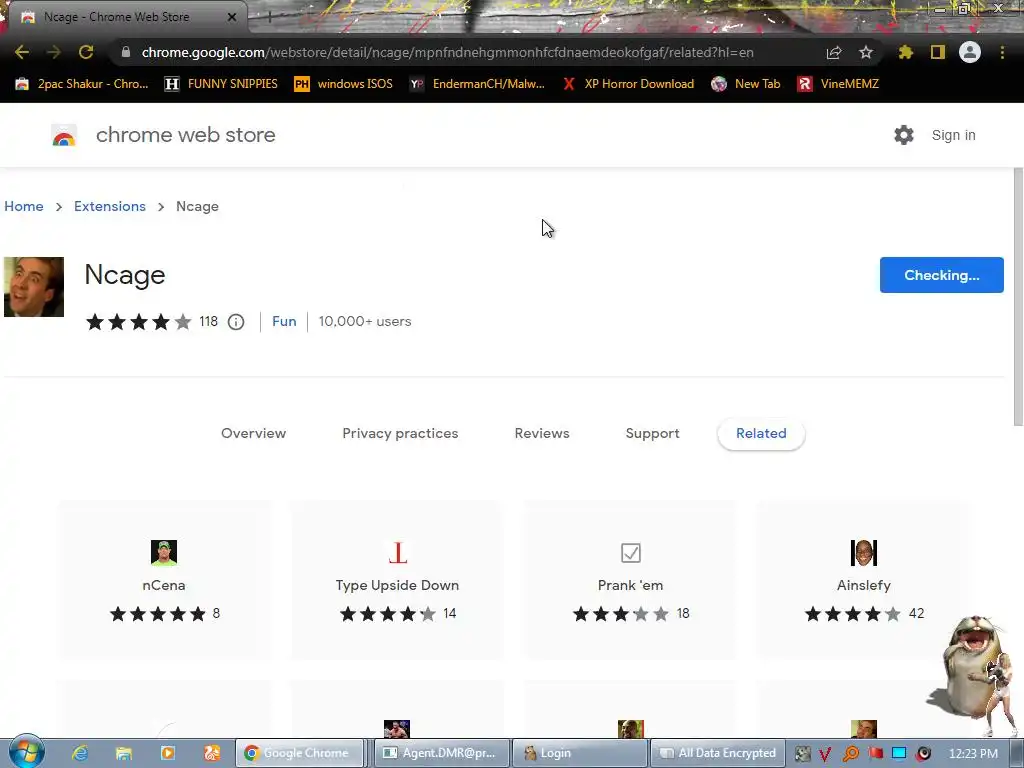Screen dimensions: 1024x768
Task: Open the media player taskbar icon
Action: pos(168,753)
